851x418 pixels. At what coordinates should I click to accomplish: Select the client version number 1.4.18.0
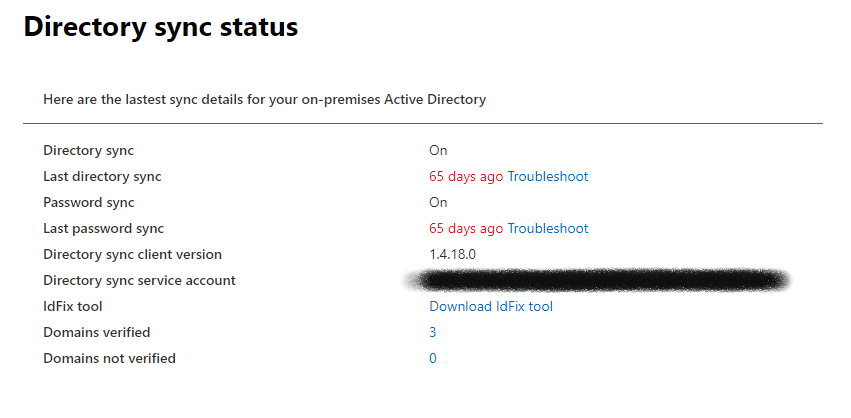coord(453,255)
